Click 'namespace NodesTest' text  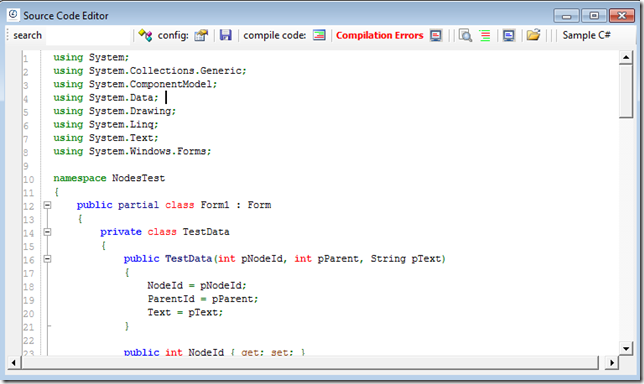[x=109, y=178]
